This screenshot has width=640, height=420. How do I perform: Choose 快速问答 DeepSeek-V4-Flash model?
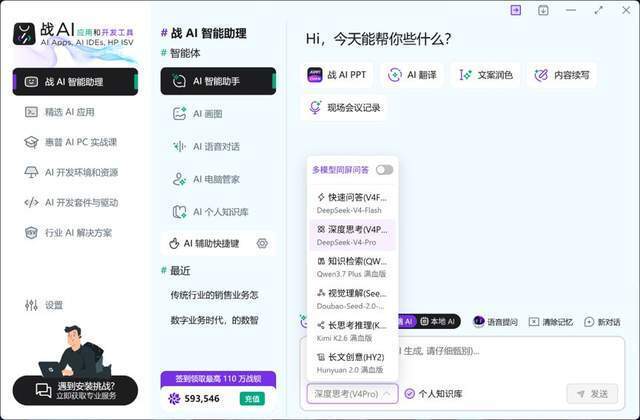click(352, 203)
